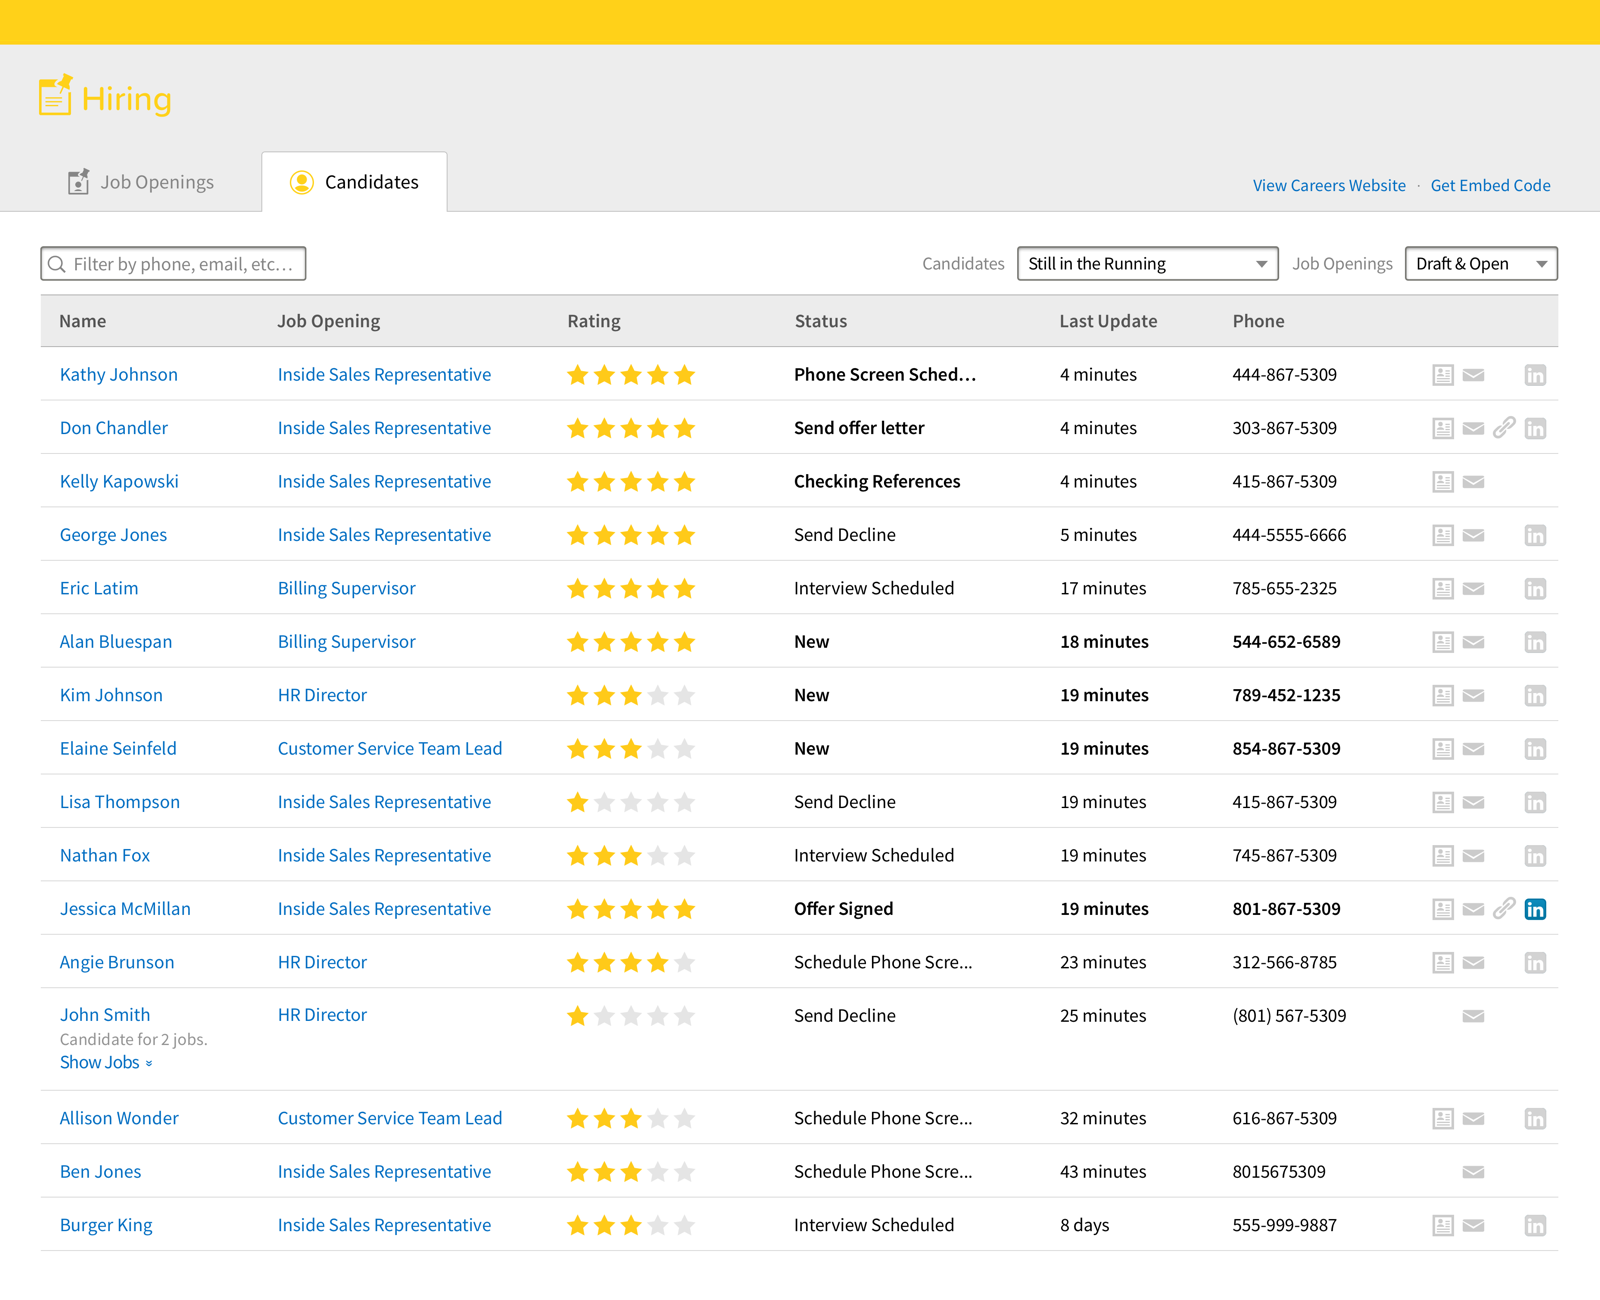Click attachment link icon for Don Chandler
This screenshot has width=1600, height=1300.
click(1504, 429)
